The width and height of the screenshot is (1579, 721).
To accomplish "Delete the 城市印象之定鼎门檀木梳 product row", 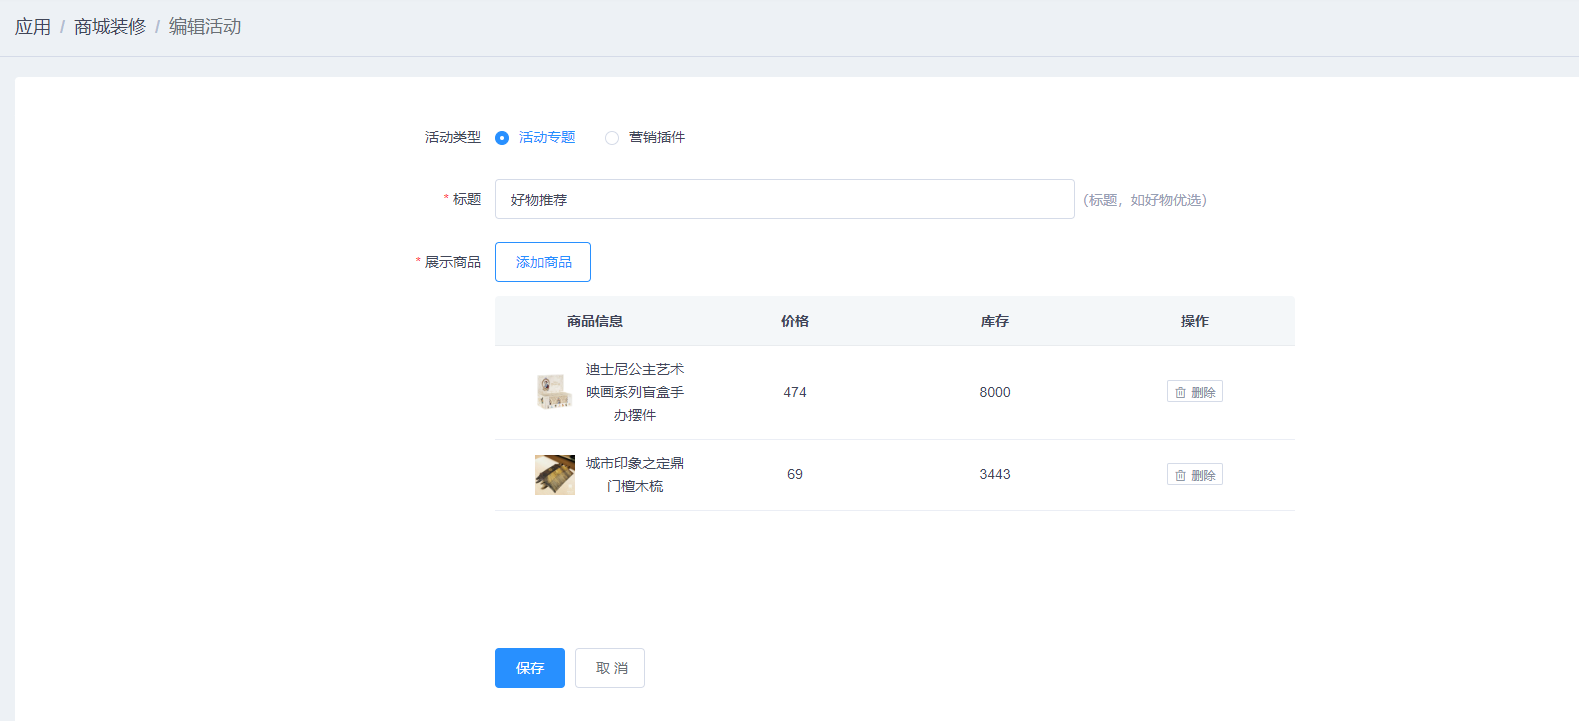I will [1194, 475].
